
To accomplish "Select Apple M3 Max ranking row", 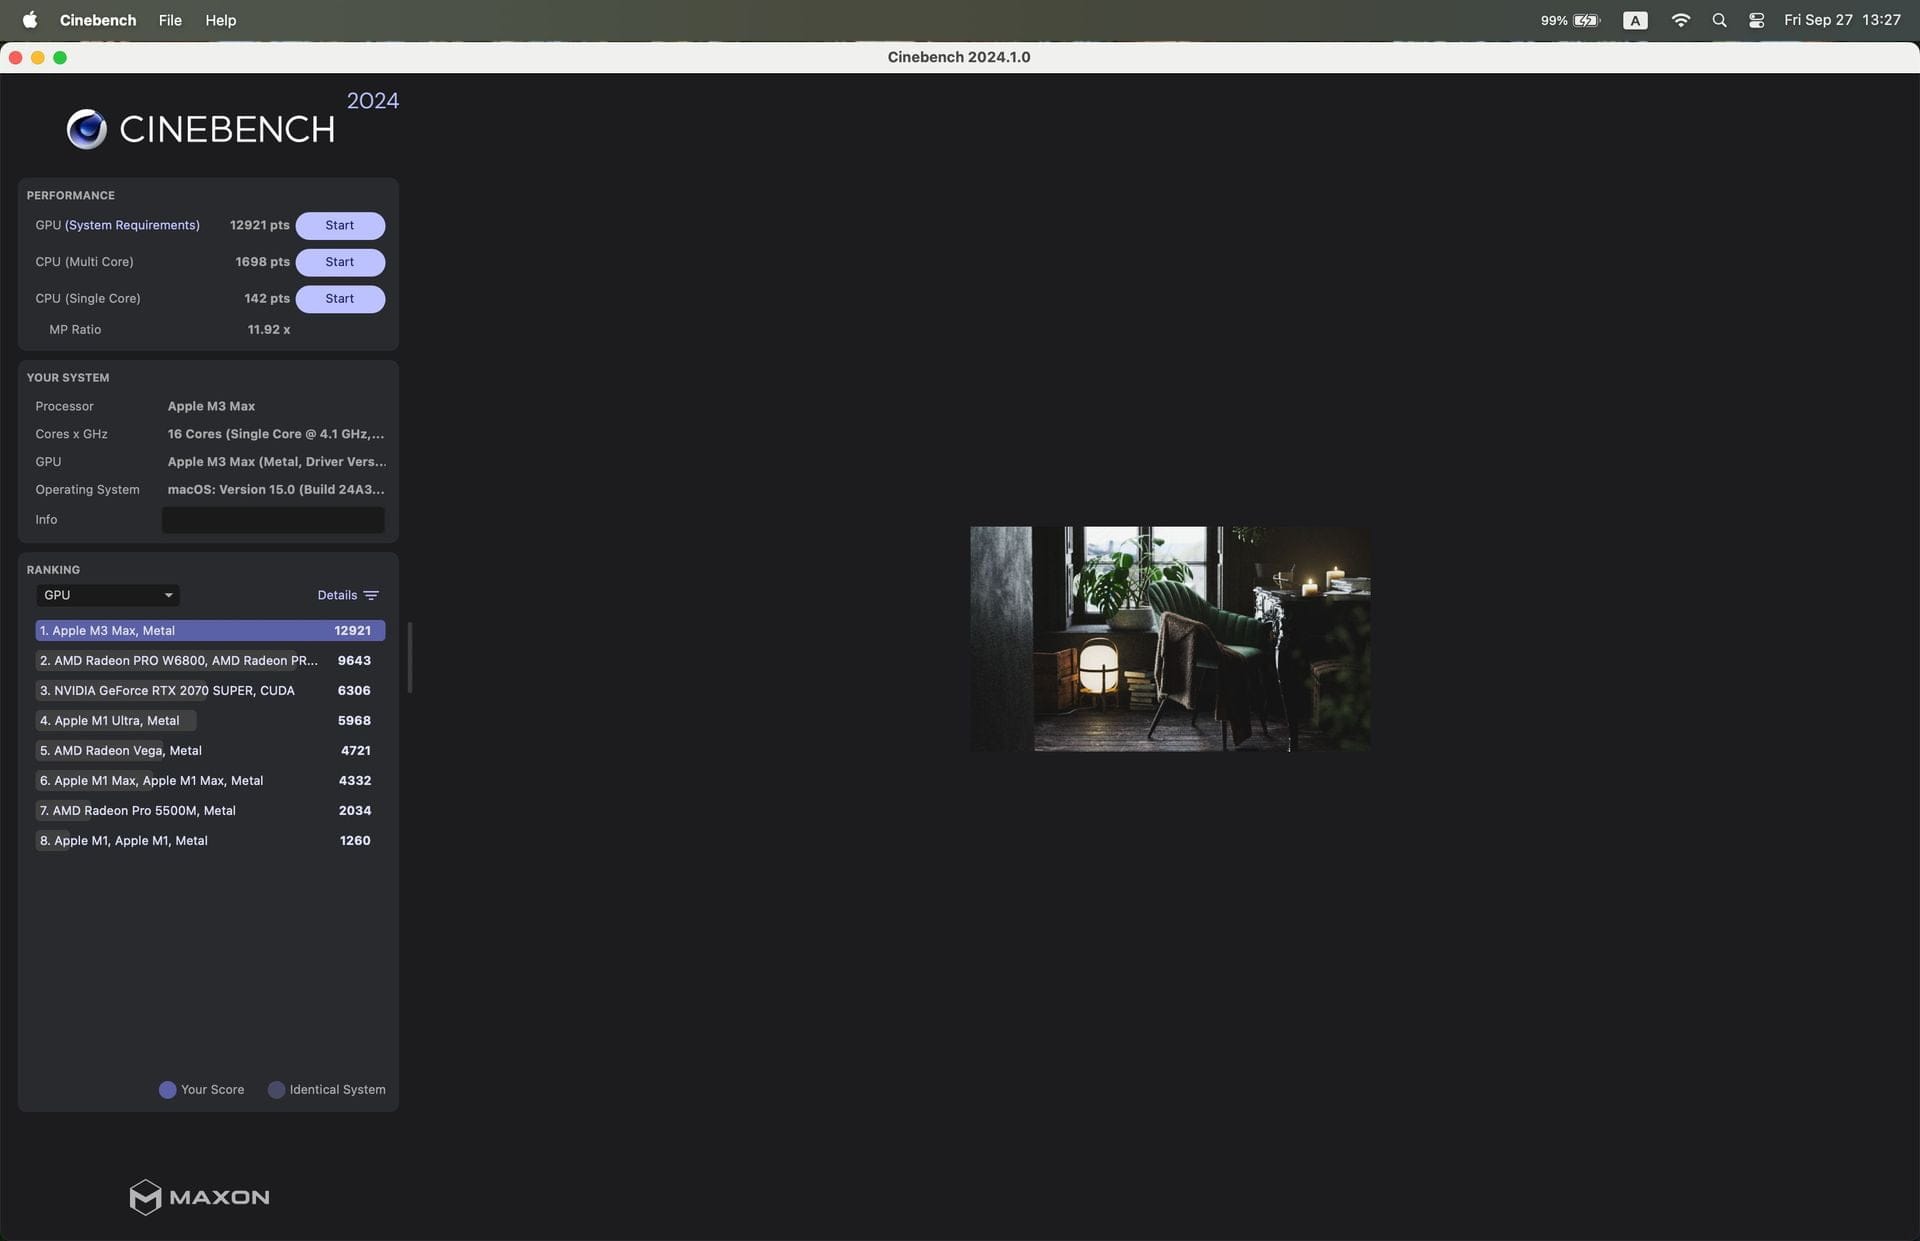I will (x=210, y=630).
